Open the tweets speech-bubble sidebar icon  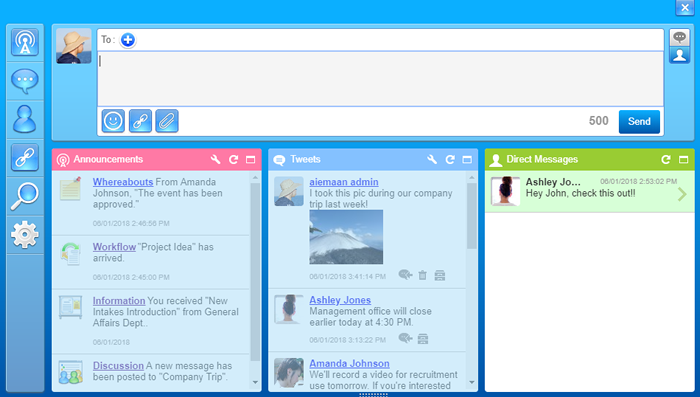click(x=25, y=81)
